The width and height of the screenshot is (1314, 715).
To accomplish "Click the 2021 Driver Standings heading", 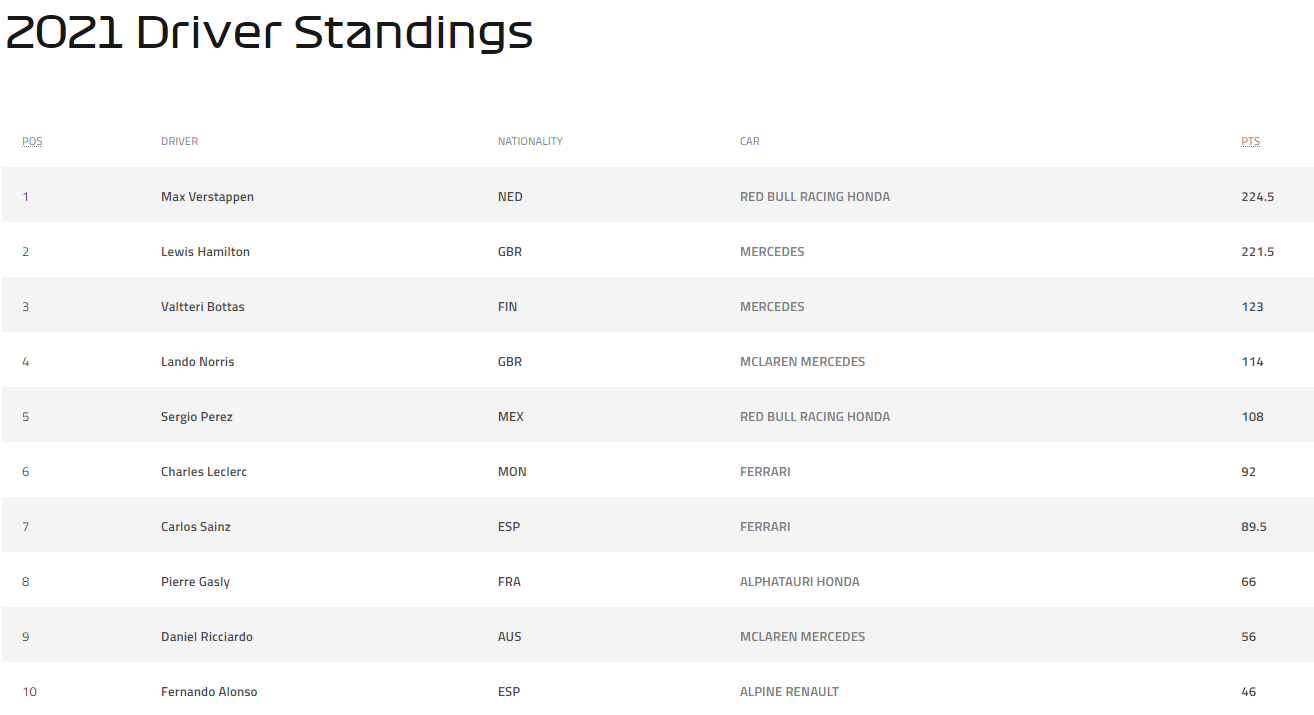I will pos(270,34).
